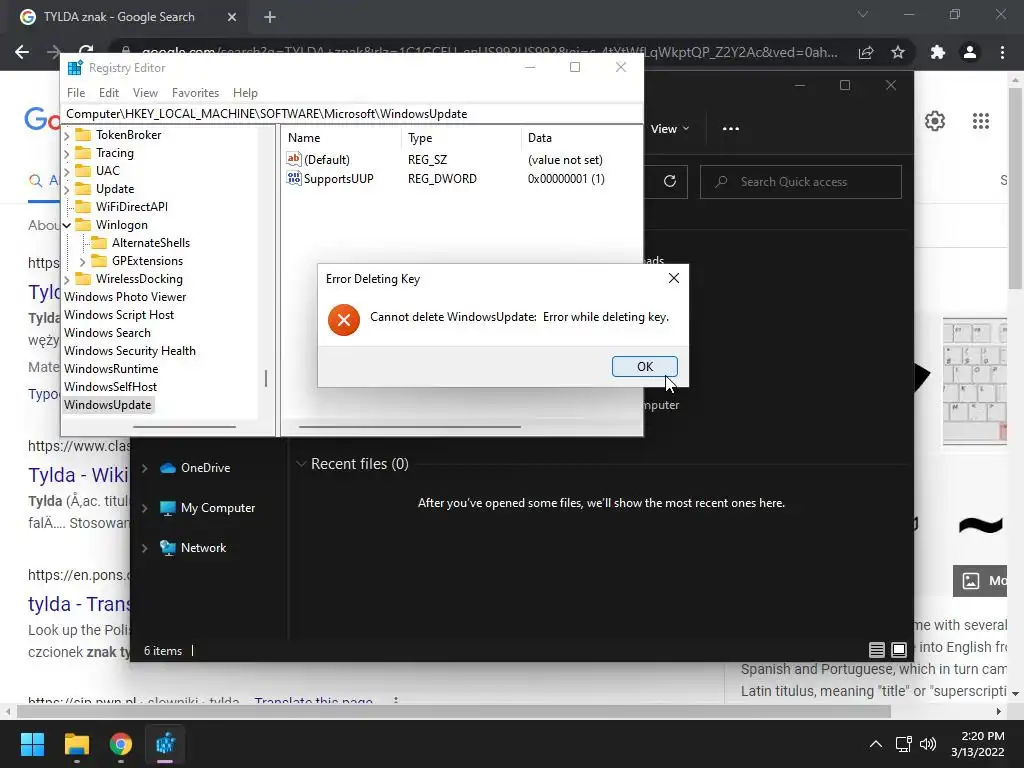Select the Windows Script Host key
The width and height of the screenshot is (1024, 768).
point(119,315)
